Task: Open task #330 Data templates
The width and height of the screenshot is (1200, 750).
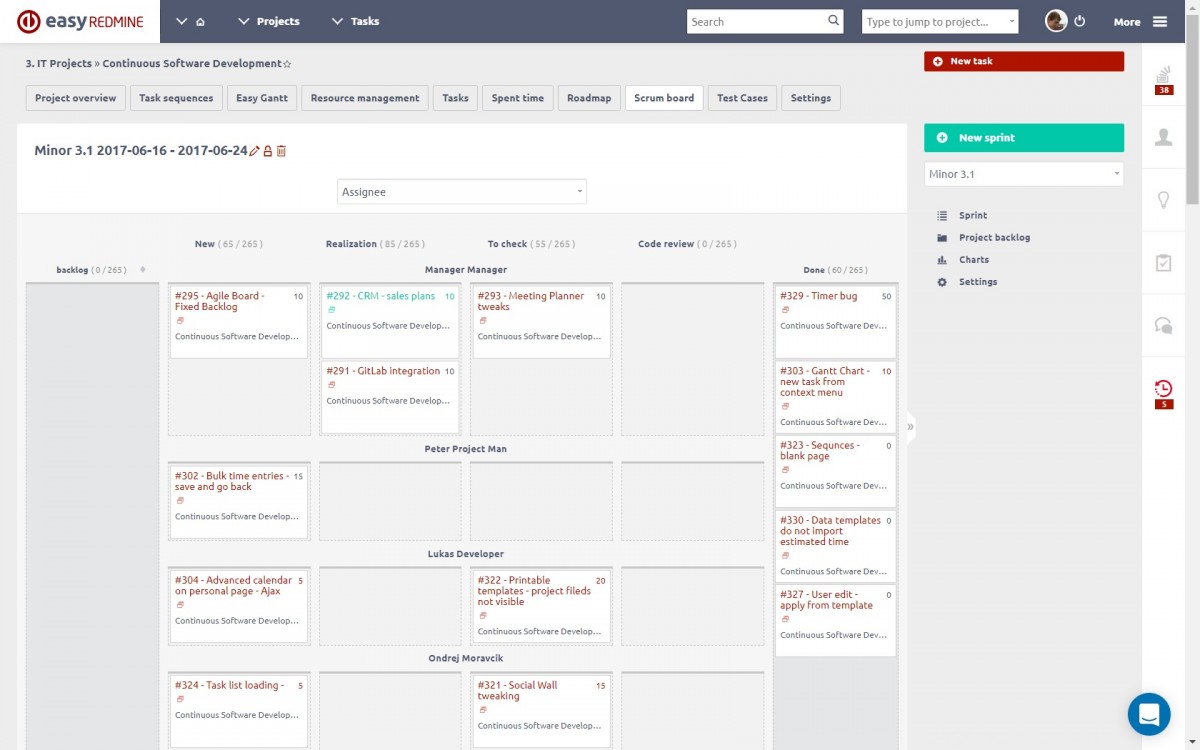Action: pos(830,531)
